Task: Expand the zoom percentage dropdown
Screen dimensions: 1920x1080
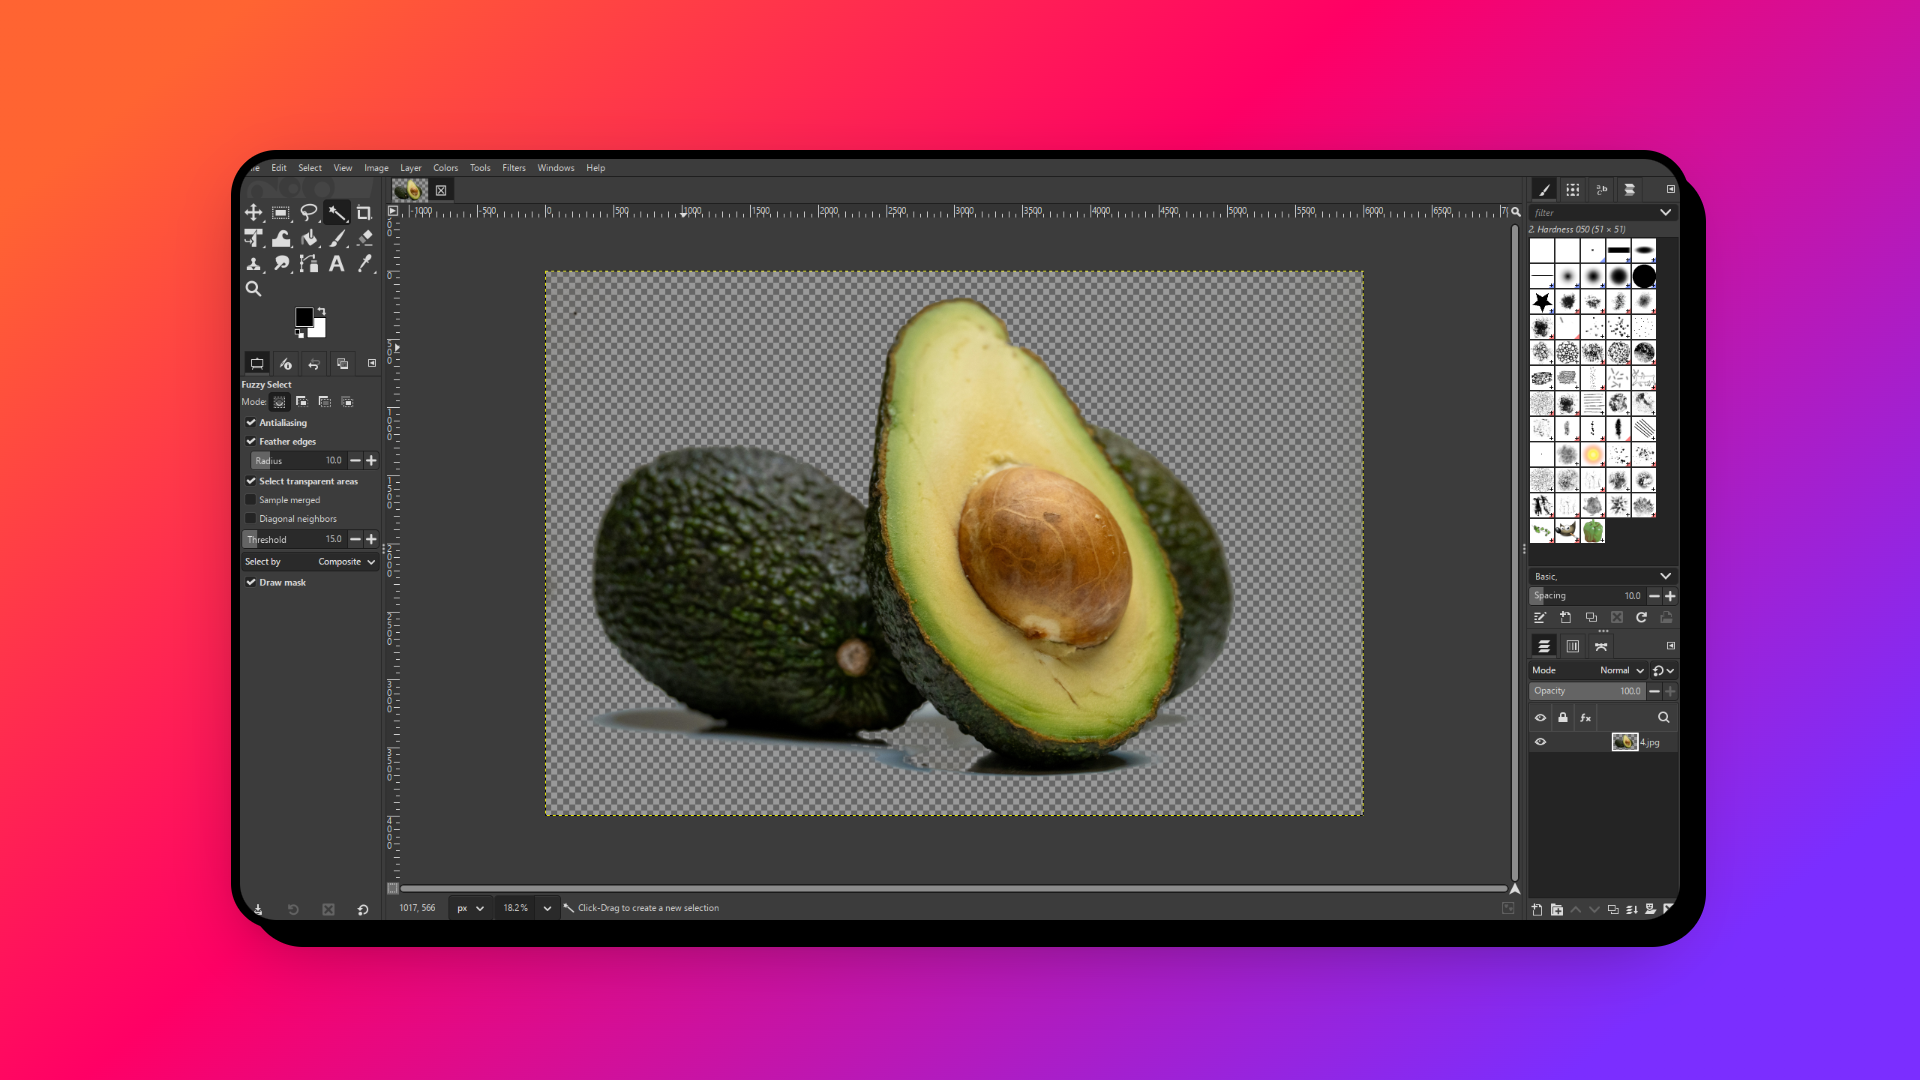Action: pos(547,908)
